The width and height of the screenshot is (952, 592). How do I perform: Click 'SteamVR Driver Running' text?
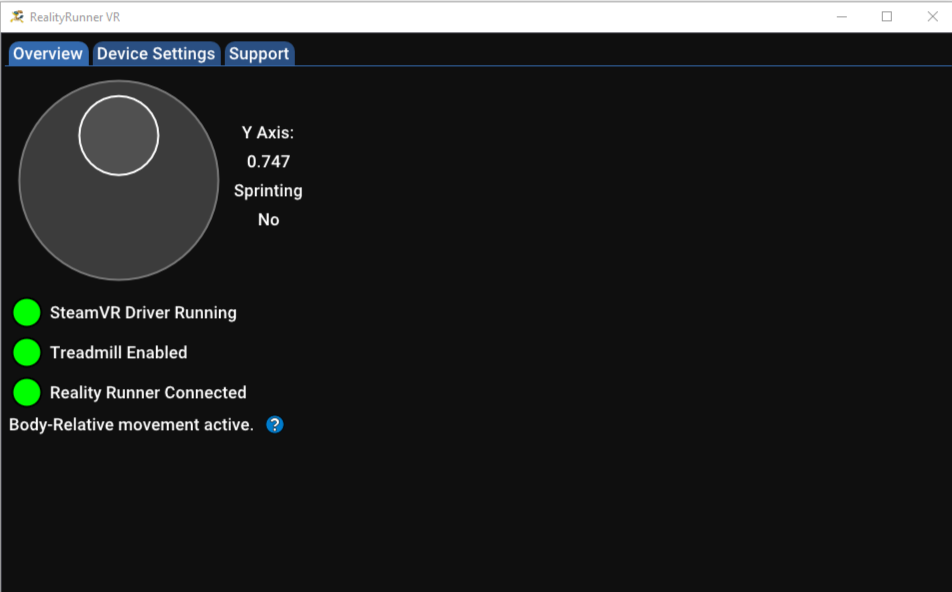(x=143, y=313)
